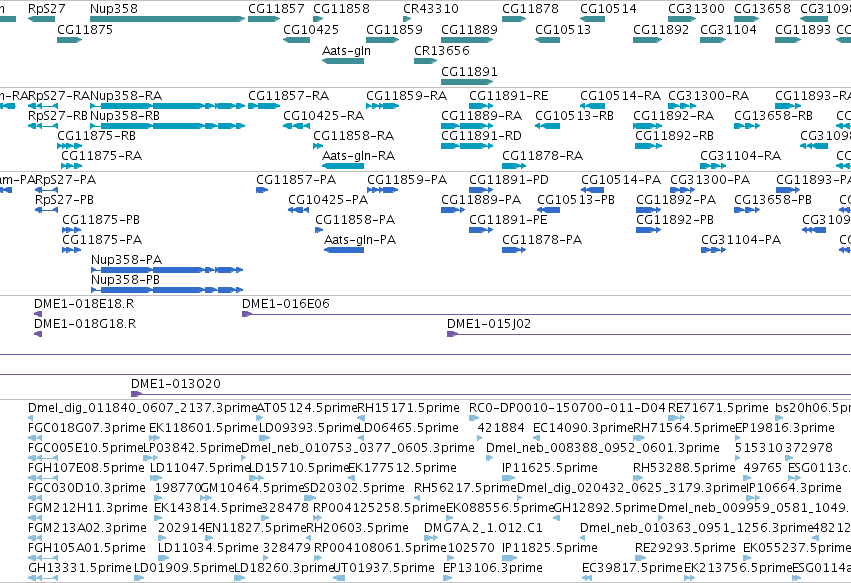Select the CG11857-RA transcript
The image size is (851, 583).
click(264, 106)
